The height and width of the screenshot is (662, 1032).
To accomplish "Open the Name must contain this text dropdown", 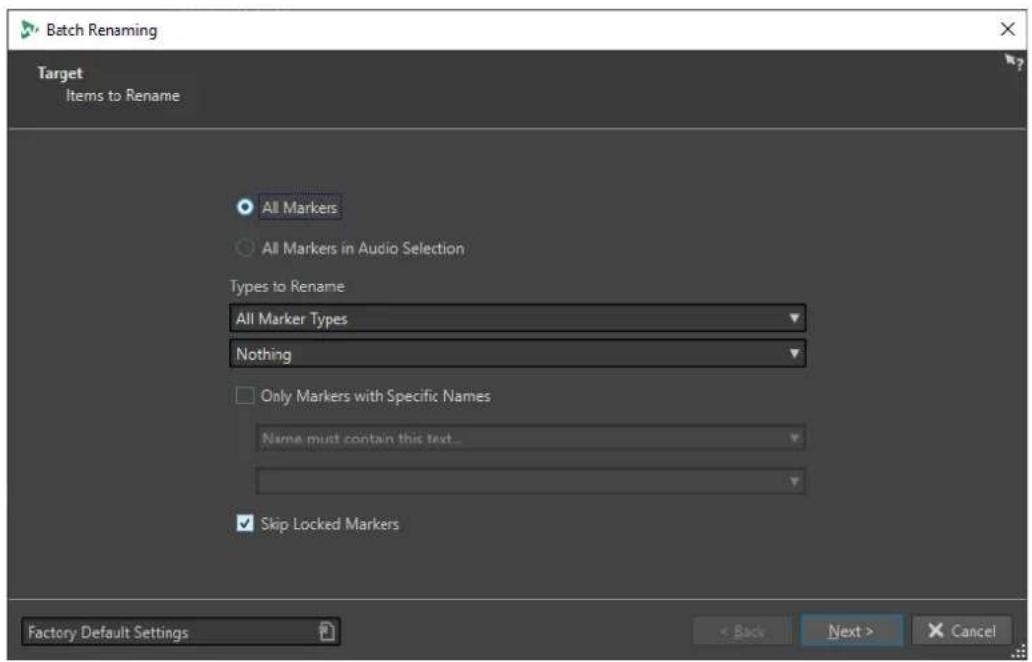I will 530,438.
